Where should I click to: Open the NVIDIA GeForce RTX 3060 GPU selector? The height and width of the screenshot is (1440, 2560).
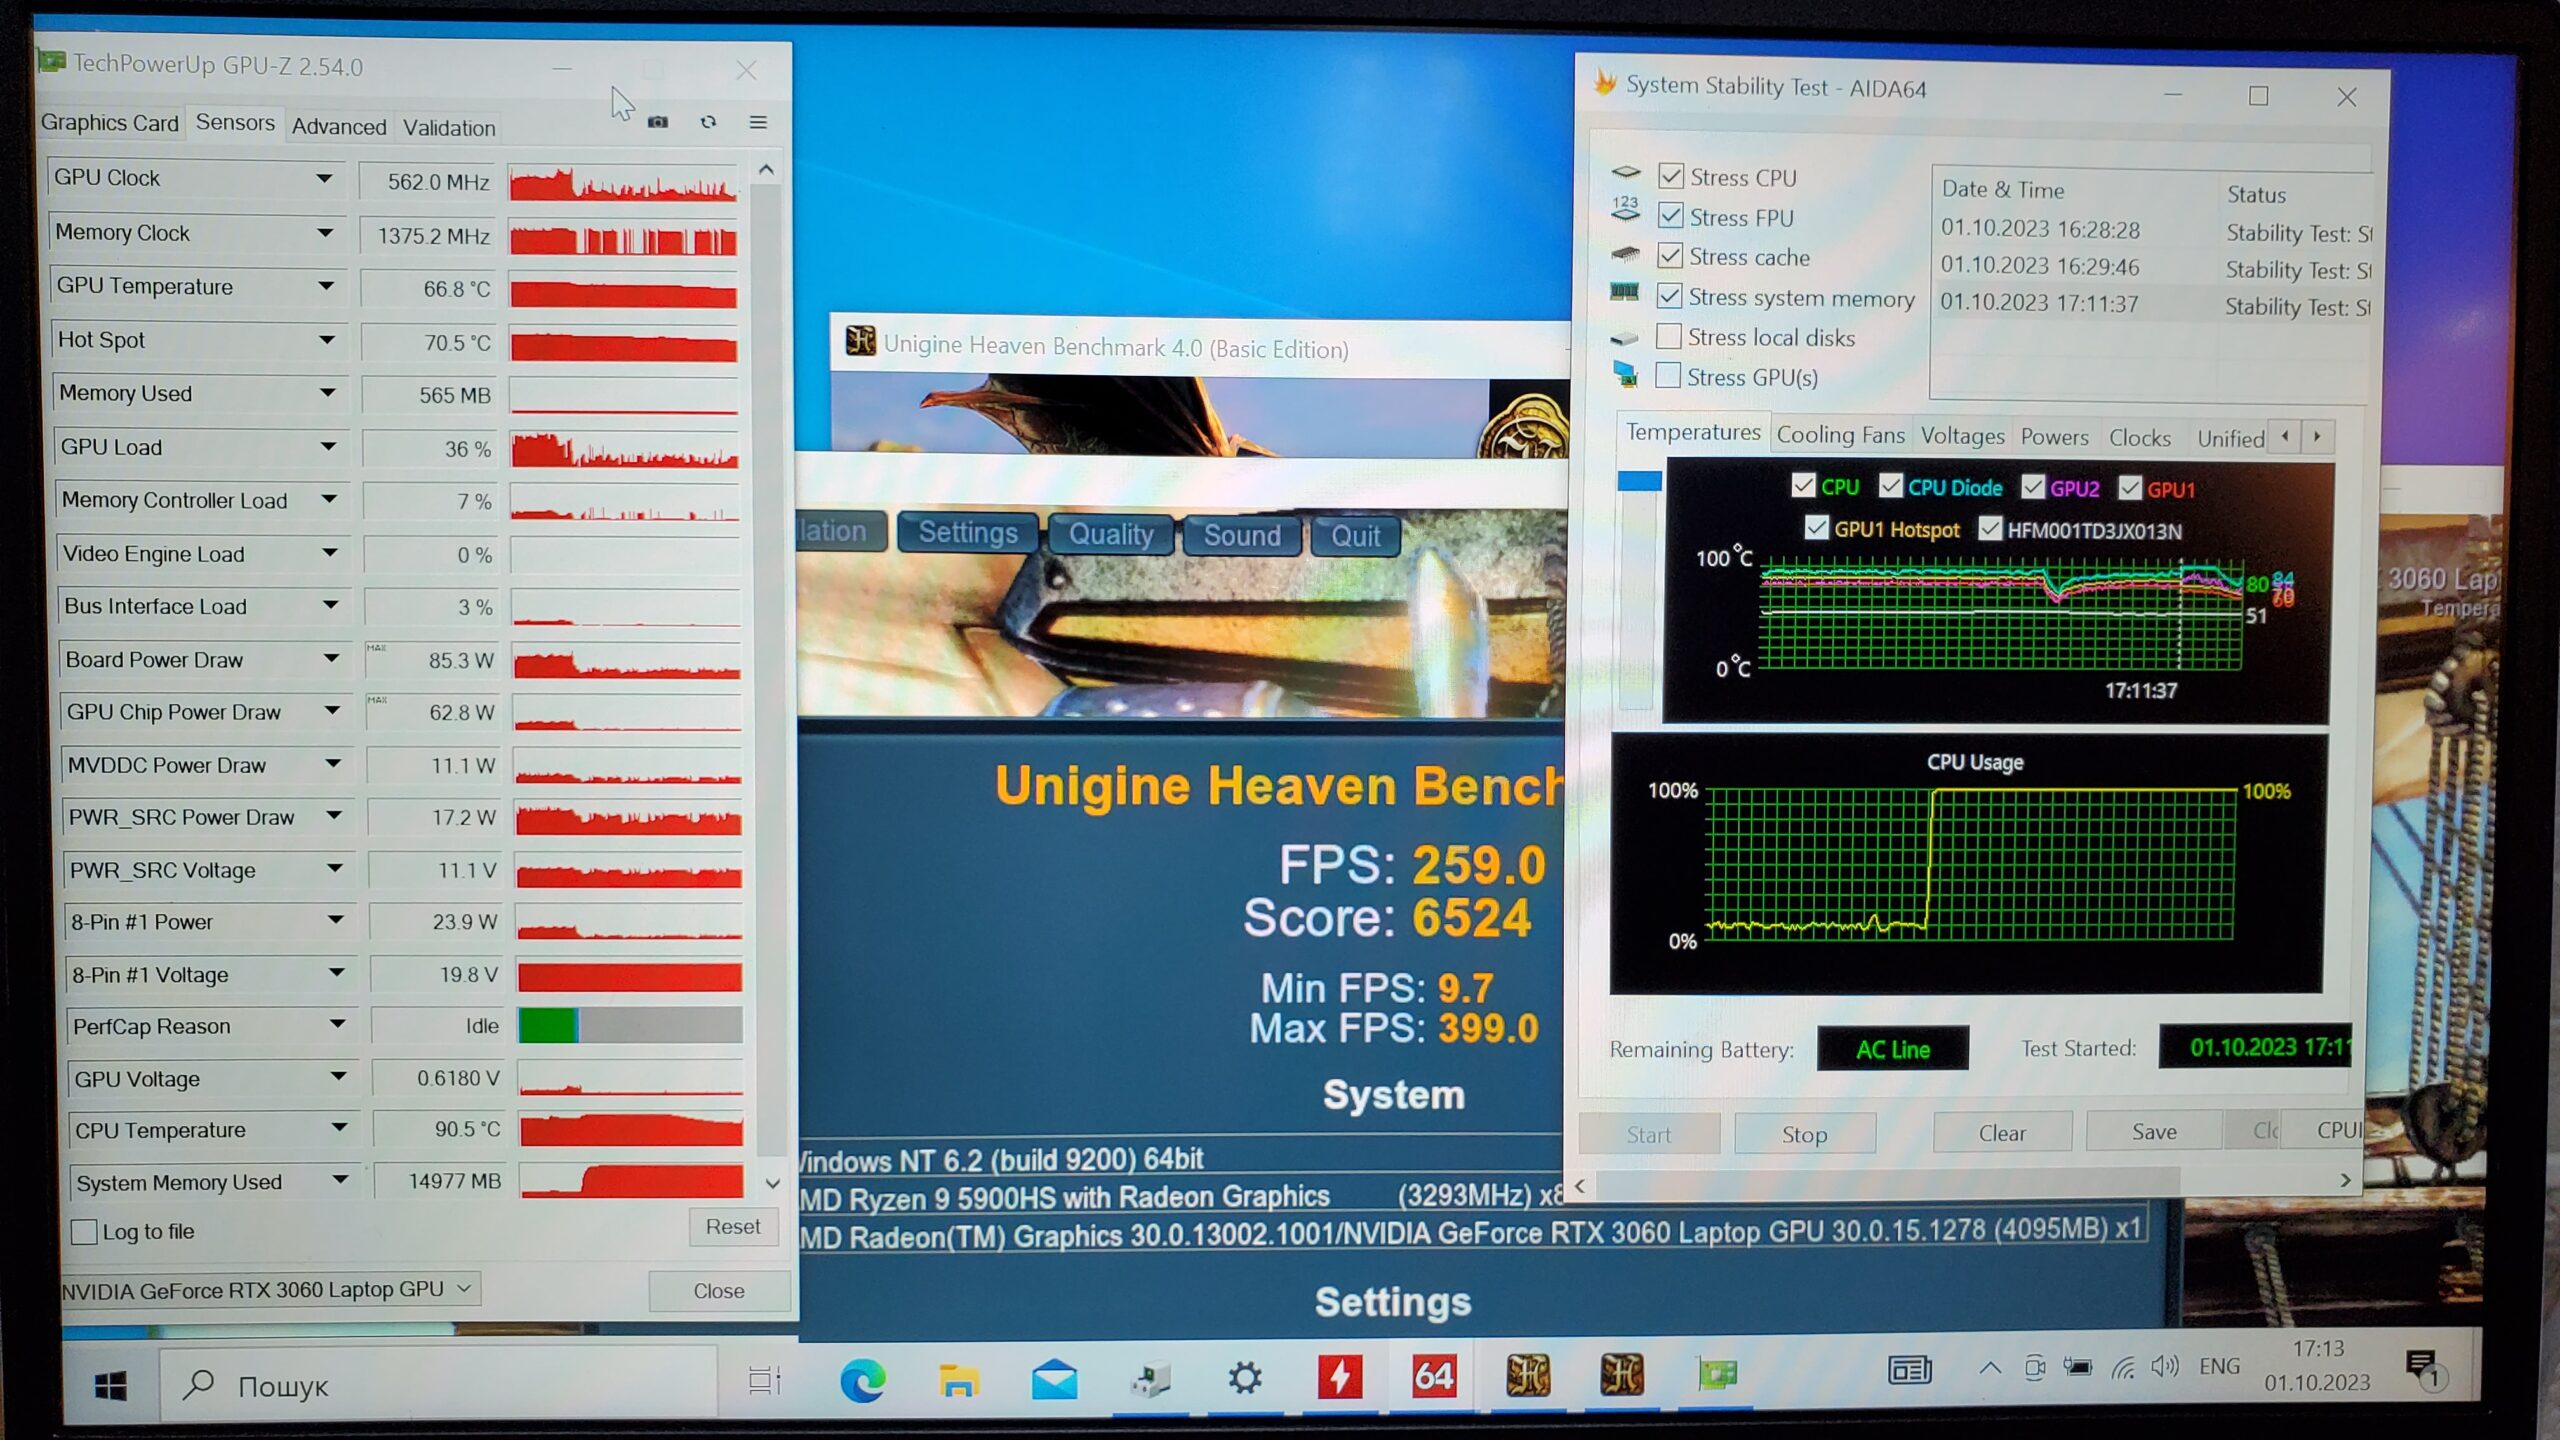coord(269,1289)
